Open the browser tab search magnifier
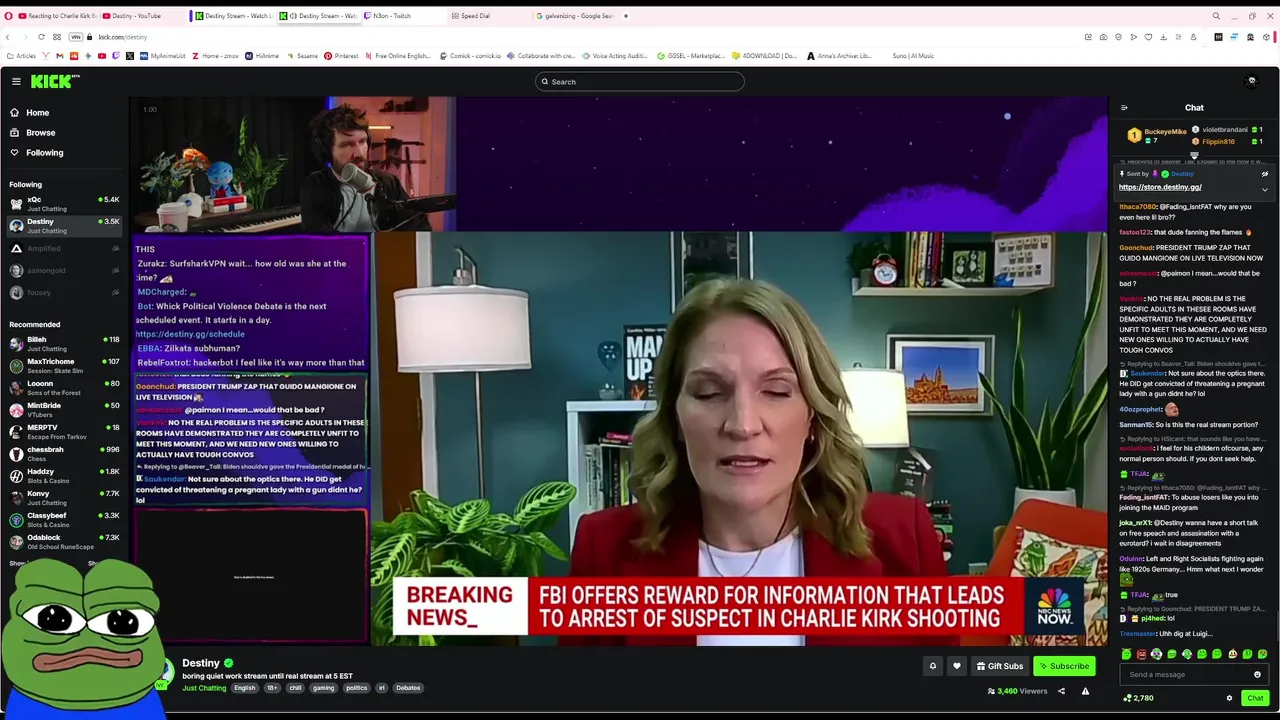The width and height of the screenshot is (1280, 720). (x=1216, y=16)
